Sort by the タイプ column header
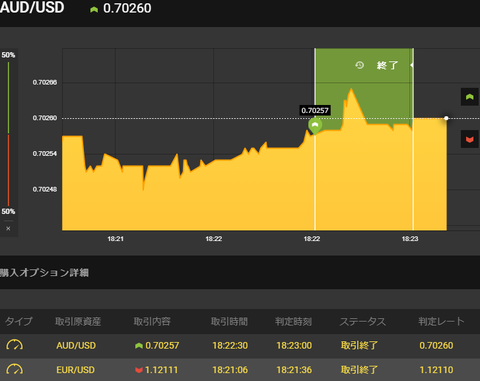The width and height of the screenshot is (480, 381). pyautogui.click(x=19, y=321)
